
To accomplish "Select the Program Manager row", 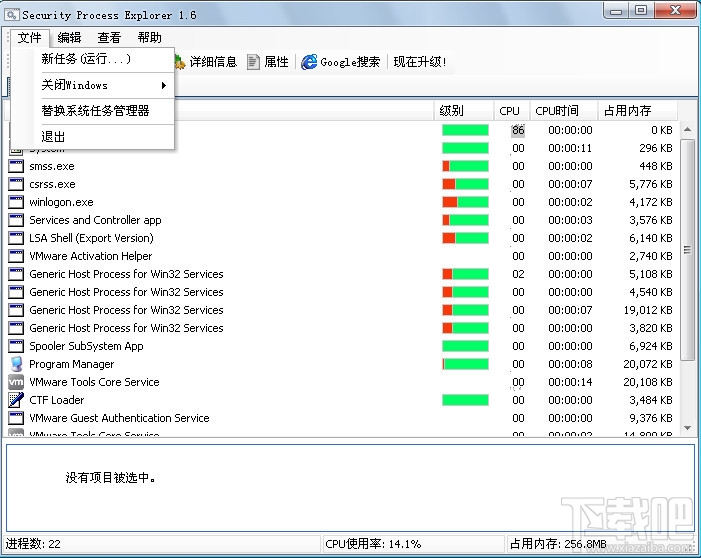I will tap(343, 364).
